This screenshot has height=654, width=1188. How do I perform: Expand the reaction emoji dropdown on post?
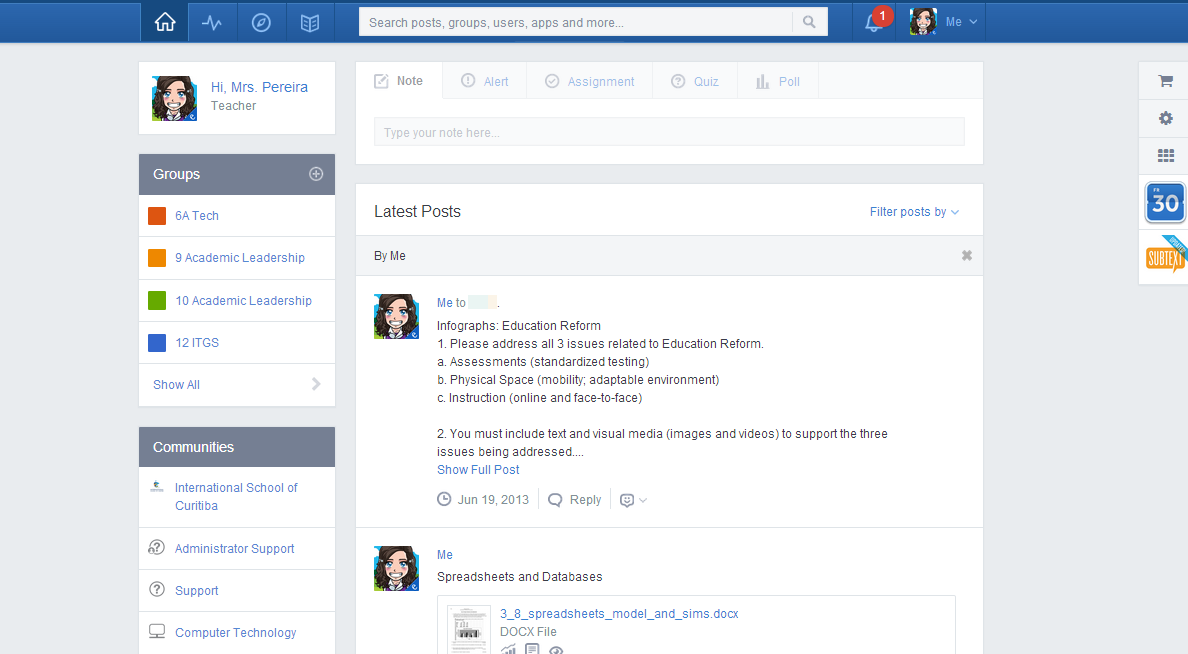pyautogui.click(x=632, y=500)
